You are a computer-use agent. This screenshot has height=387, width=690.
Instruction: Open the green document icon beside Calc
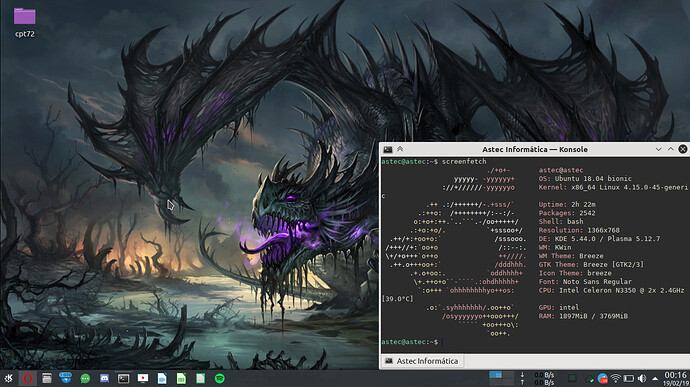(200, 378)
